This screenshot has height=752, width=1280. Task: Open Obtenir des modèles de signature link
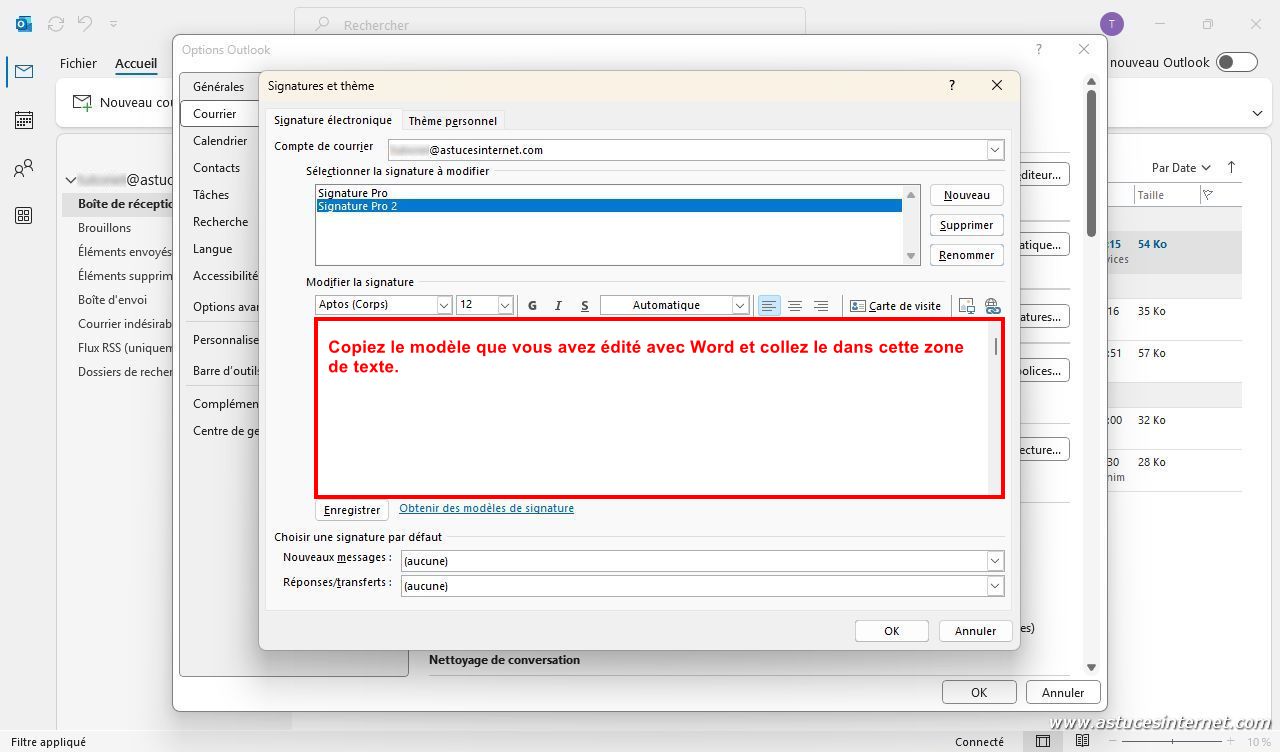486,508
